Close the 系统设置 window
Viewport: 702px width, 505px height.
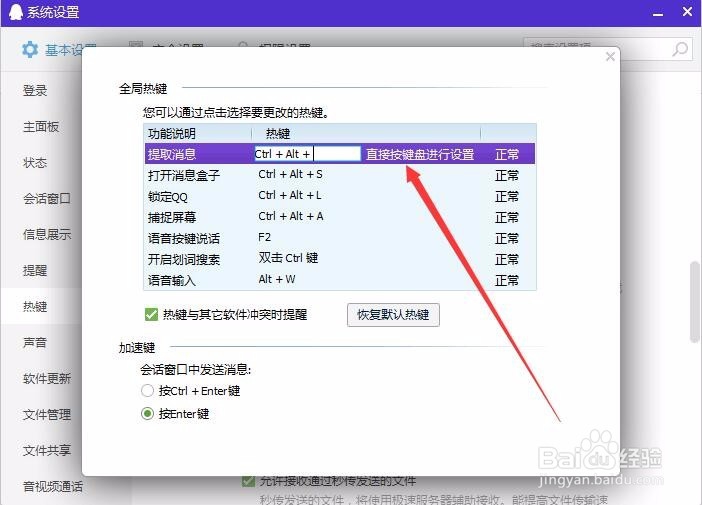[x=687, y=12]
